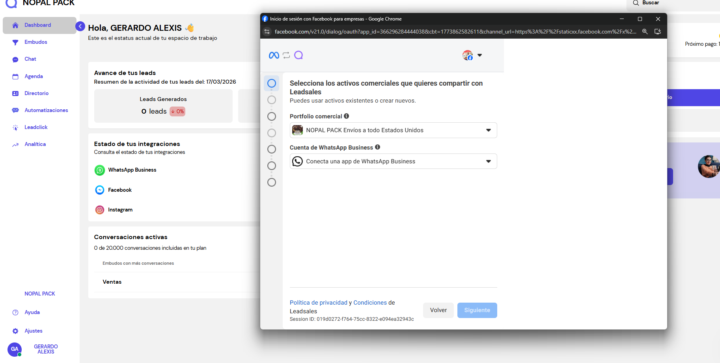
Task: Open Política de privacidad link
Action: pos(318,303)
